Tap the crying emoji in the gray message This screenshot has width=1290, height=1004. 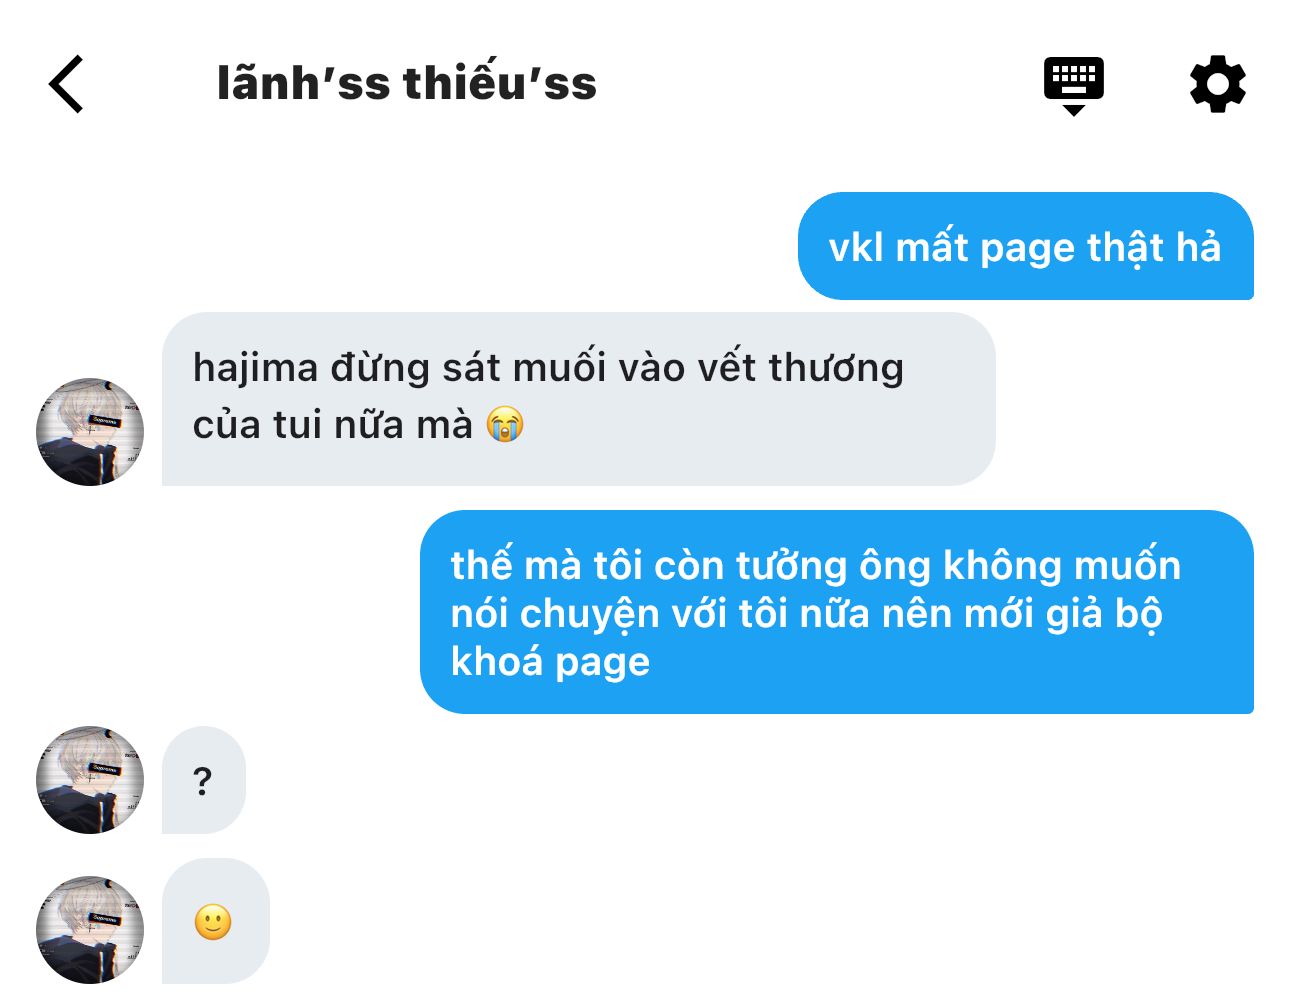click(505, 424)
